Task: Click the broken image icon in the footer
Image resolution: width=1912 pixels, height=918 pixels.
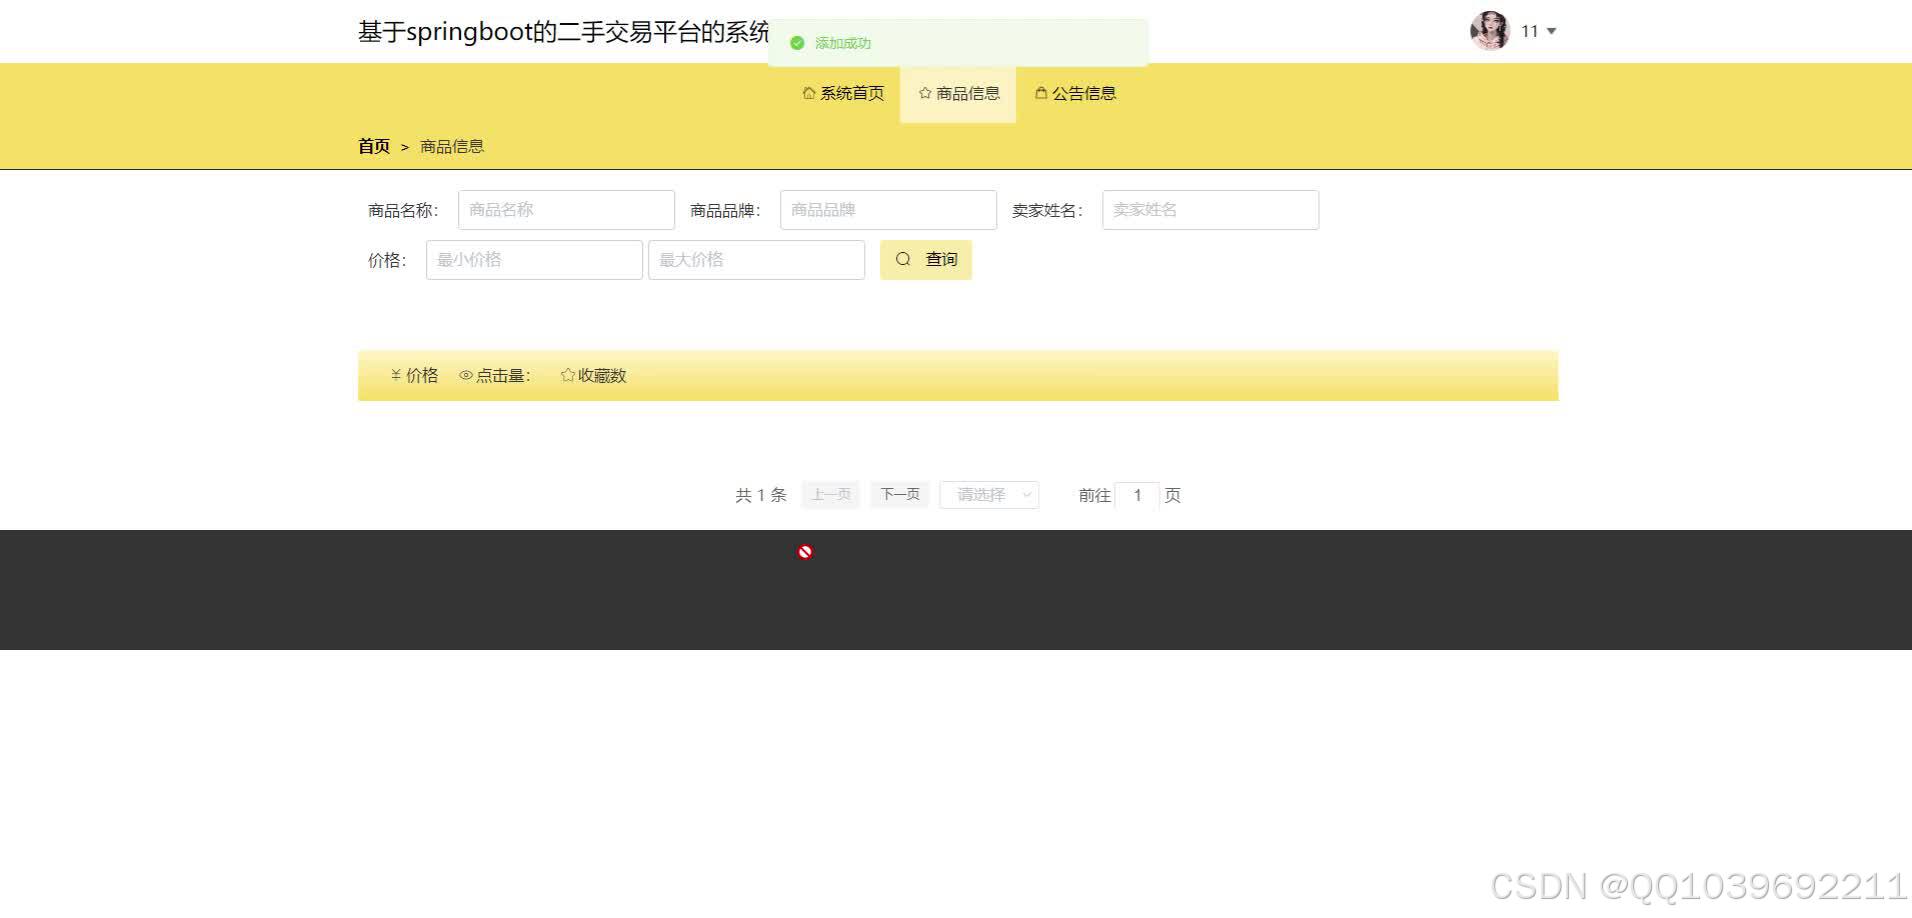Action: 804,550
